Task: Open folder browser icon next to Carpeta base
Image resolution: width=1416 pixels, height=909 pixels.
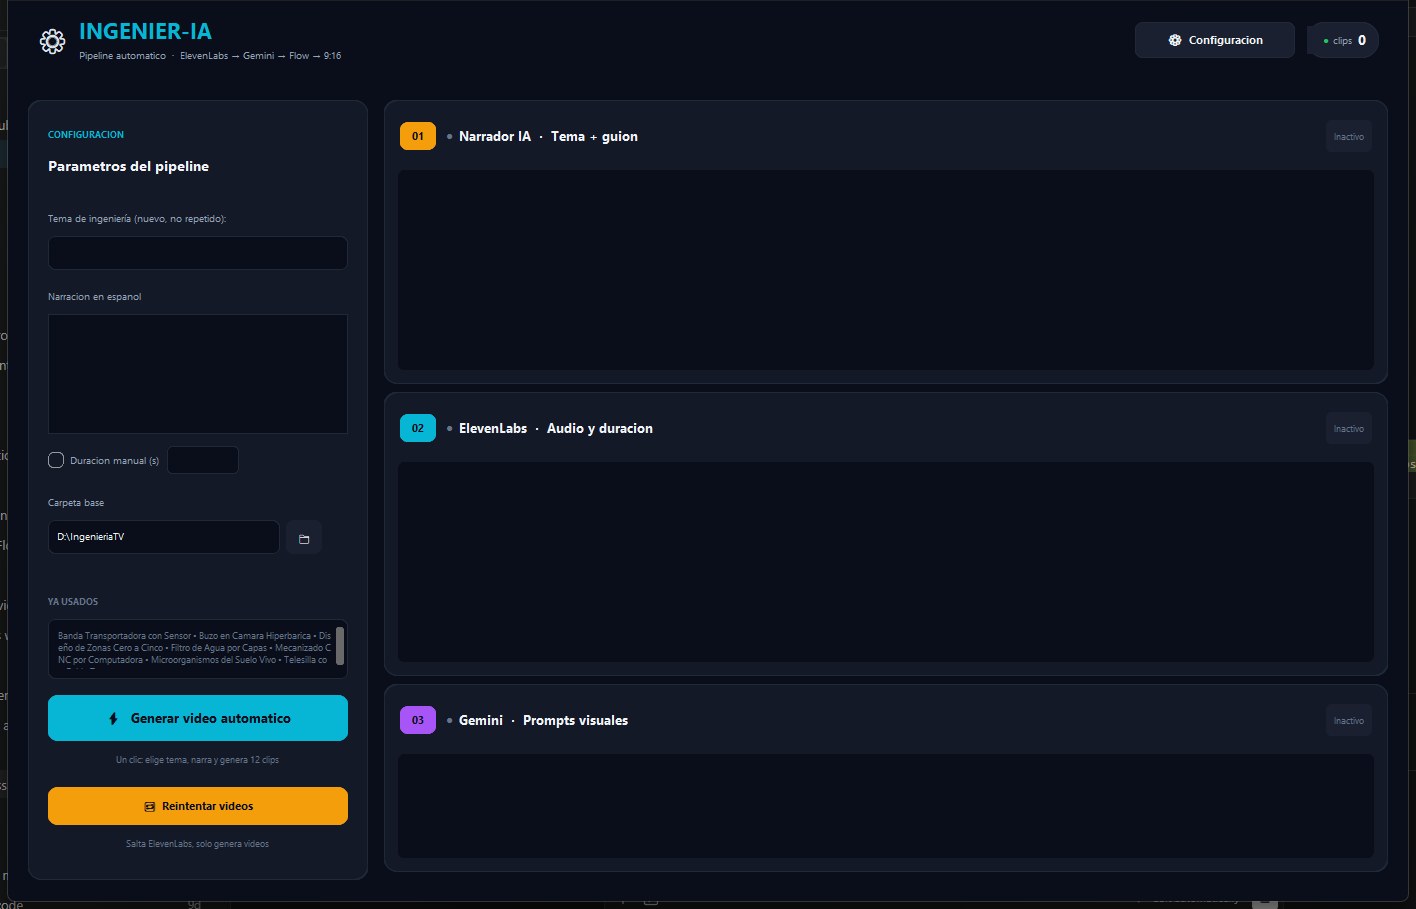Action: [x=304, y=538]
